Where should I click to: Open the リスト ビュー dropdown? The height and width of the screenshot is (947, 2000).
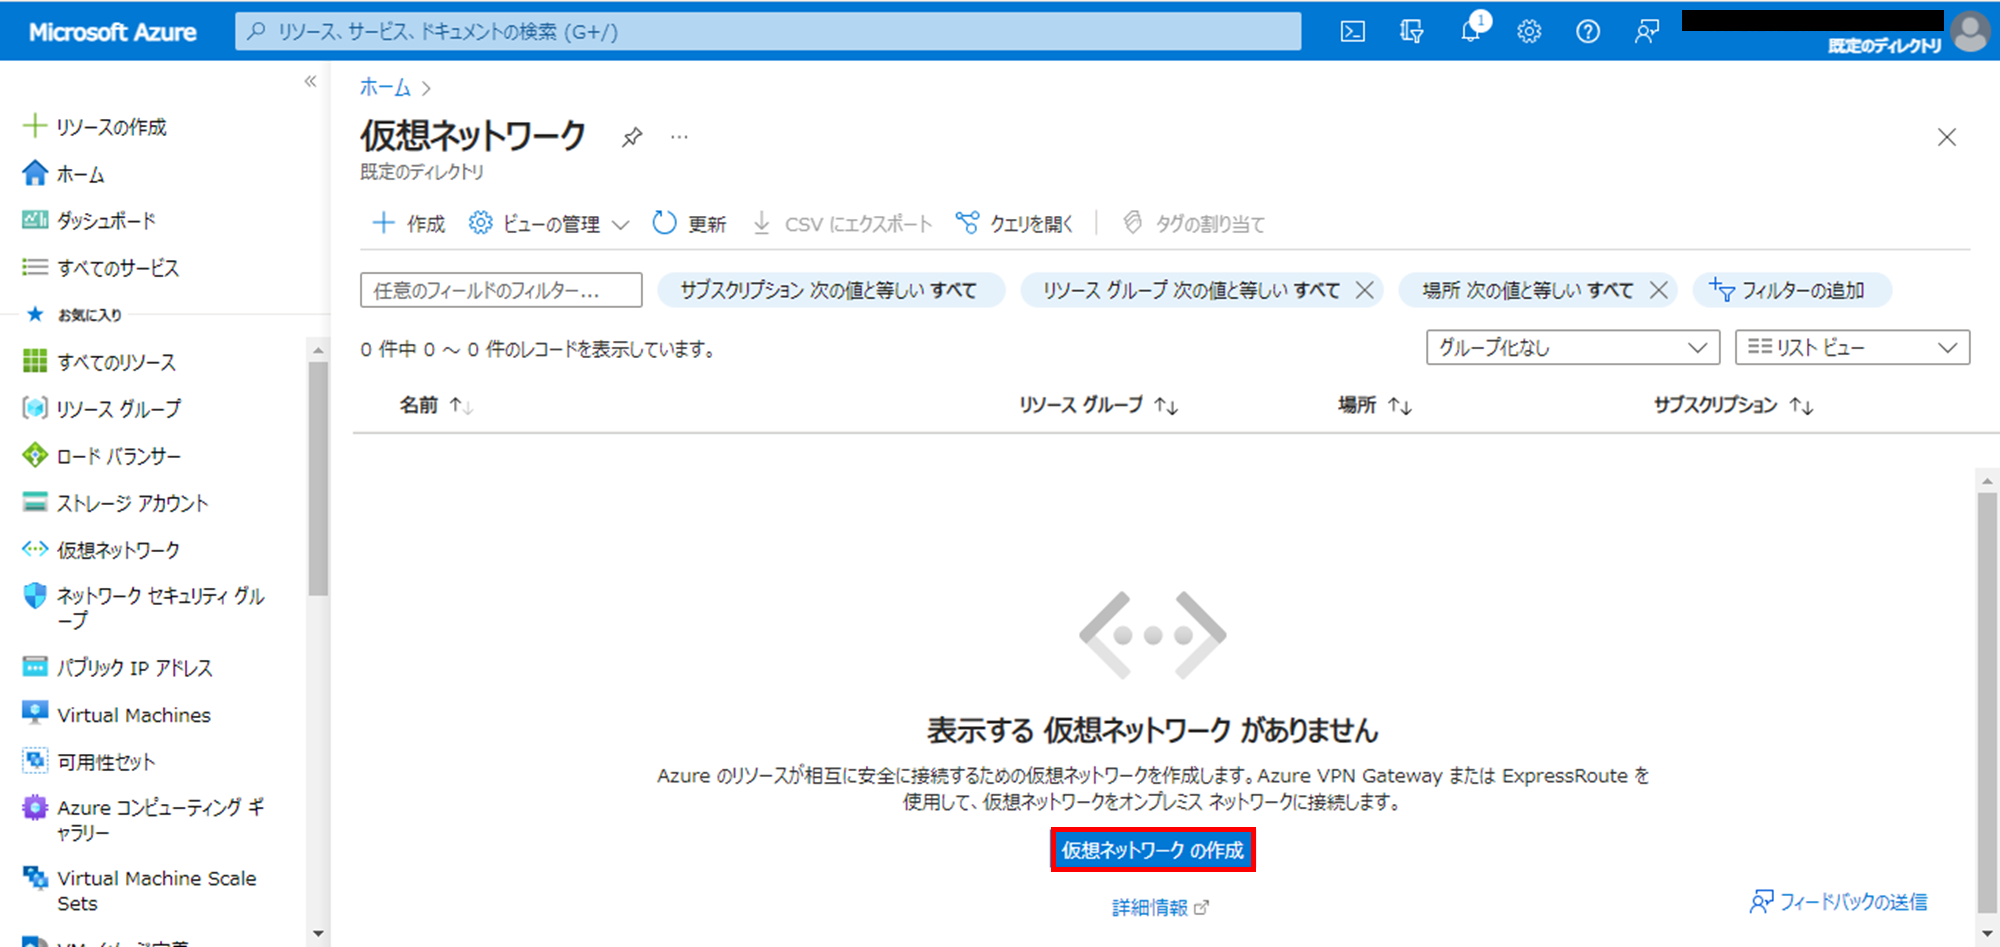(x=1852, y=347)
